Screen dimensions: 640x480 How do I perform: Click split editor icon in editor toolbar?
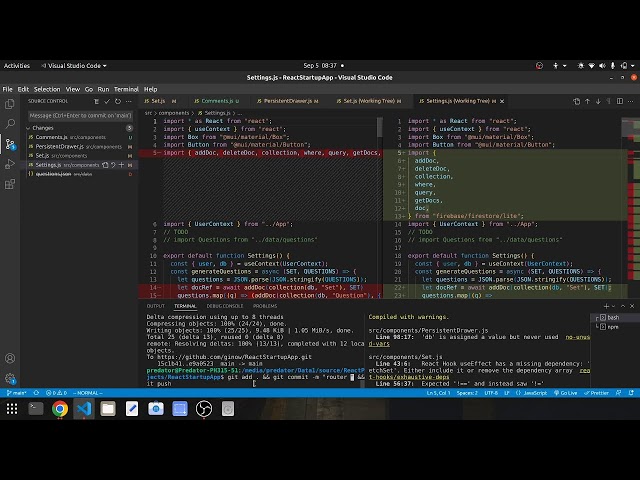[620, 101]
